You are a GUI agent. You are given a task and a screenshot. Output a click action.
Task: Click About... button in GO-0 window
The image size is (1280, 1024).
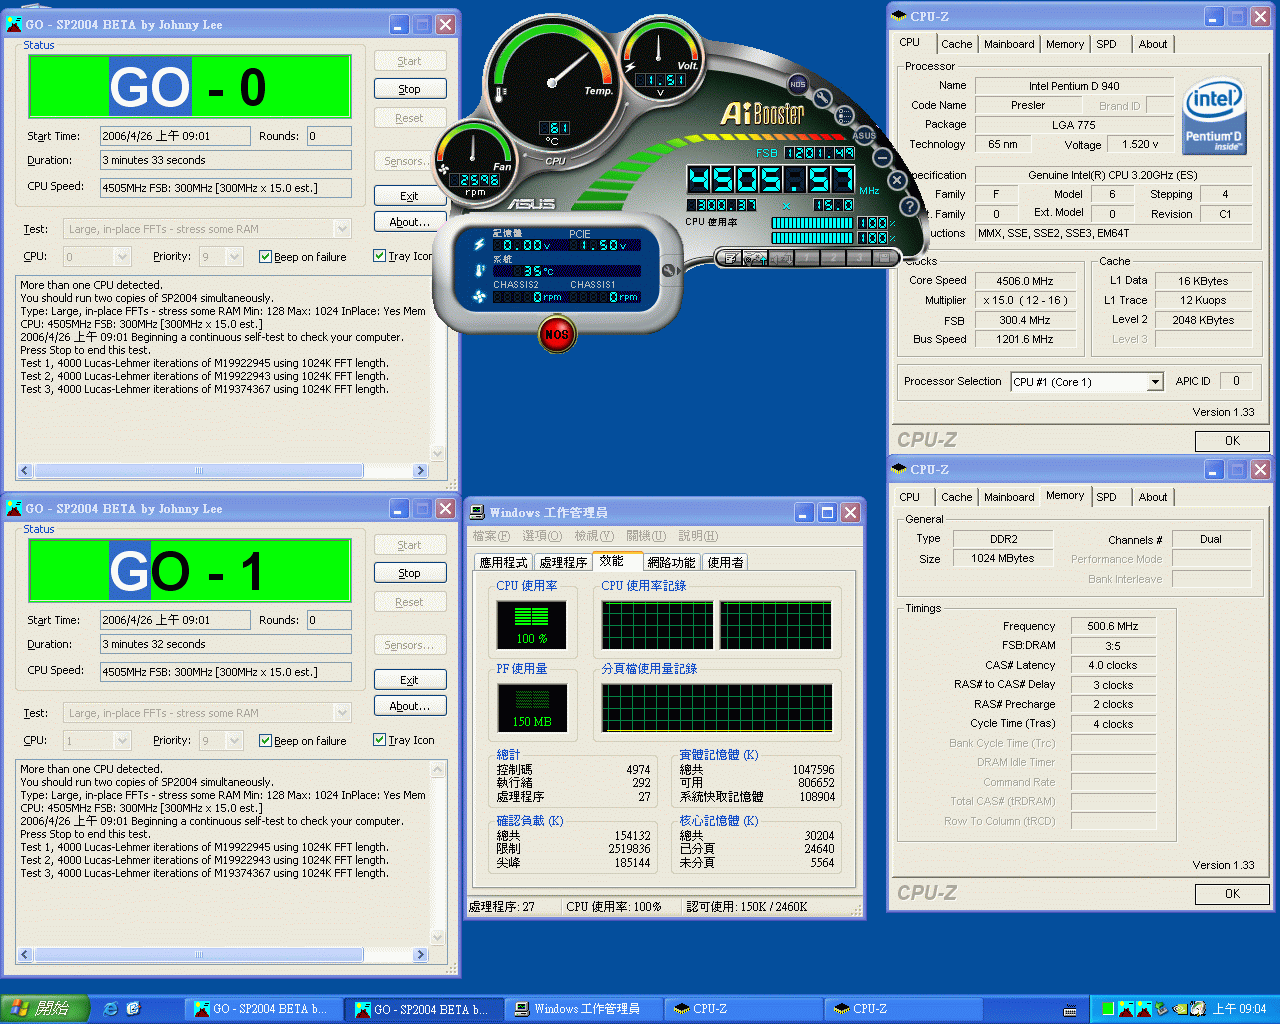point(410,222)
